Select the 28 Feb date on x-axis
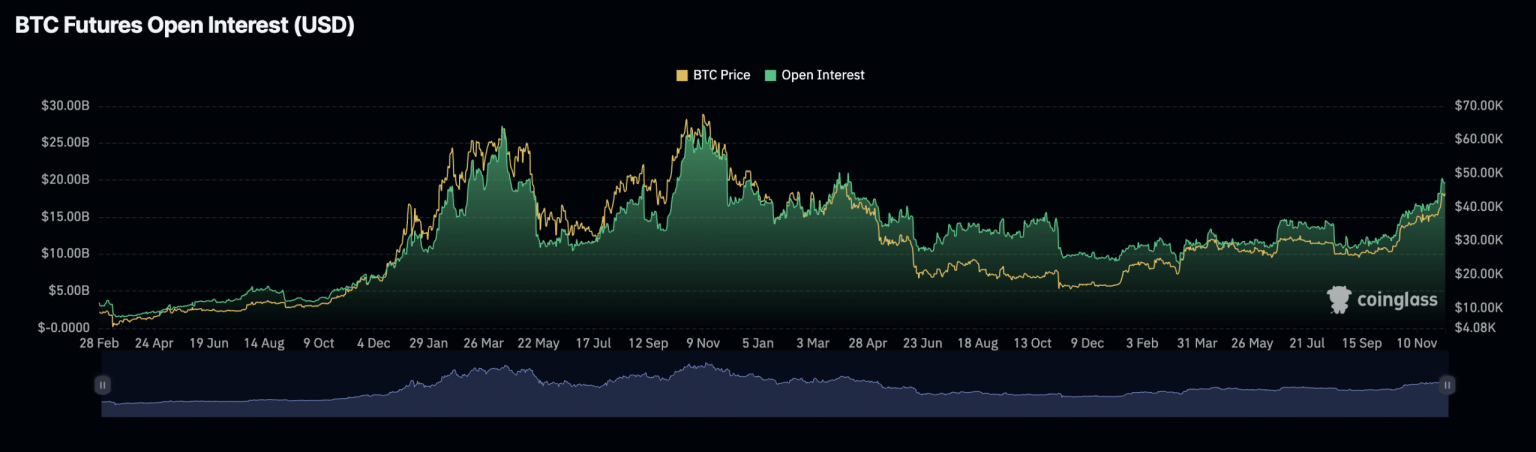The image size is (1536, 452). (99, 343)
